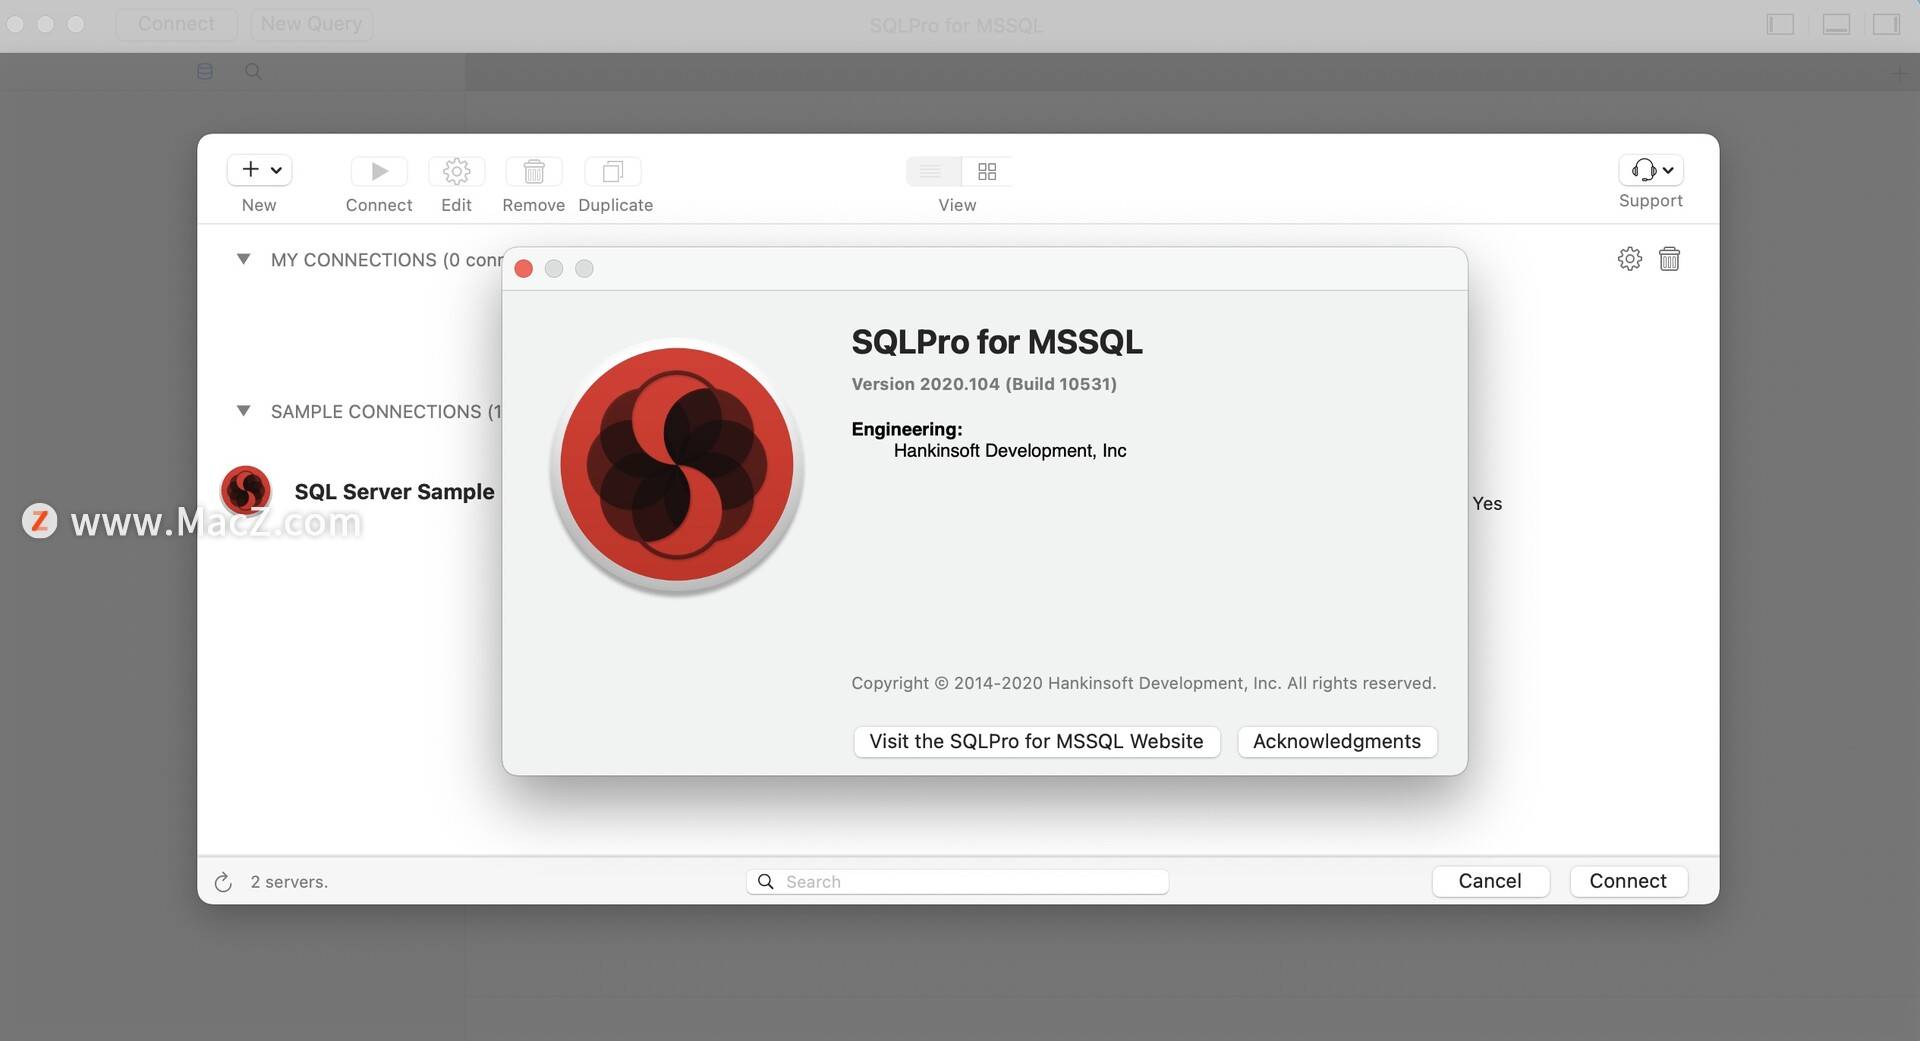Collapse the MY CONNECTIONS group

[243, 259]
